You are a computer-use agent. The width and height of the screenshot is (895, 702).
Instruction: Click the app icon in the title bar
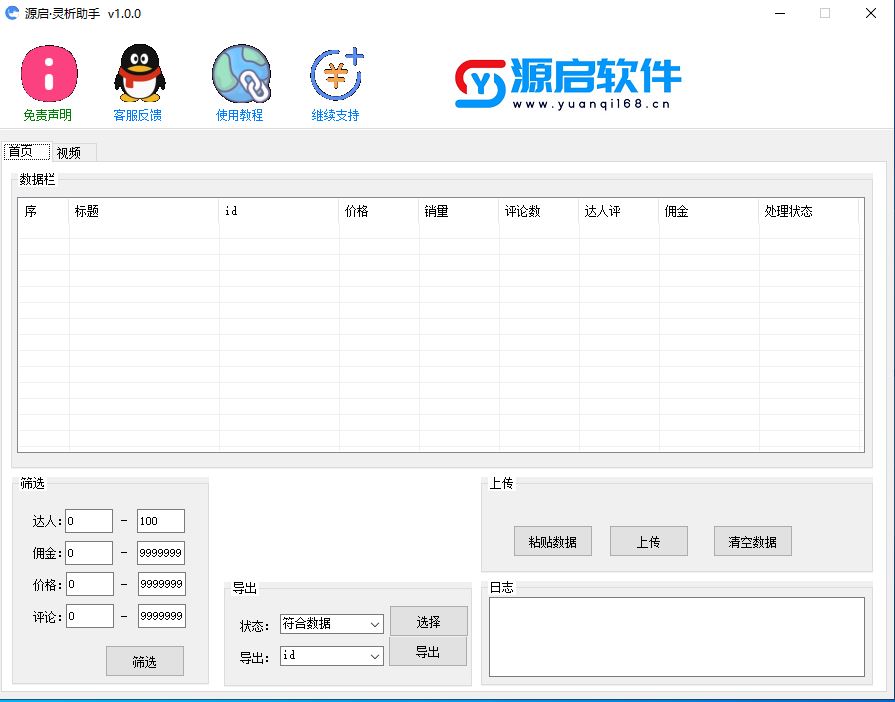point(12,14)
